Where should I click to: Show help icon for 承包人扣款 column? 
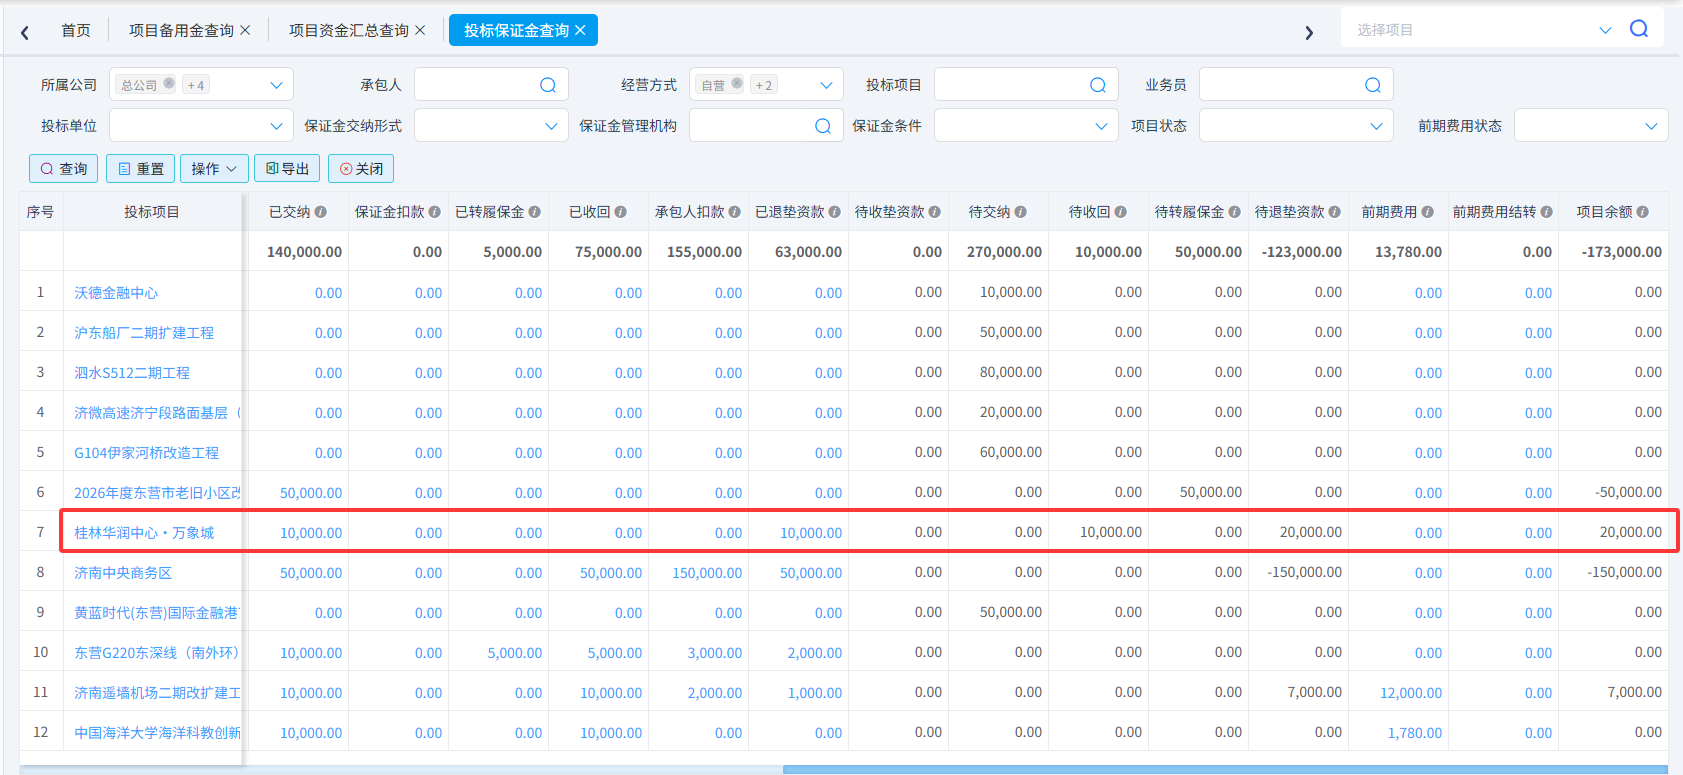[x=735, y=212]
